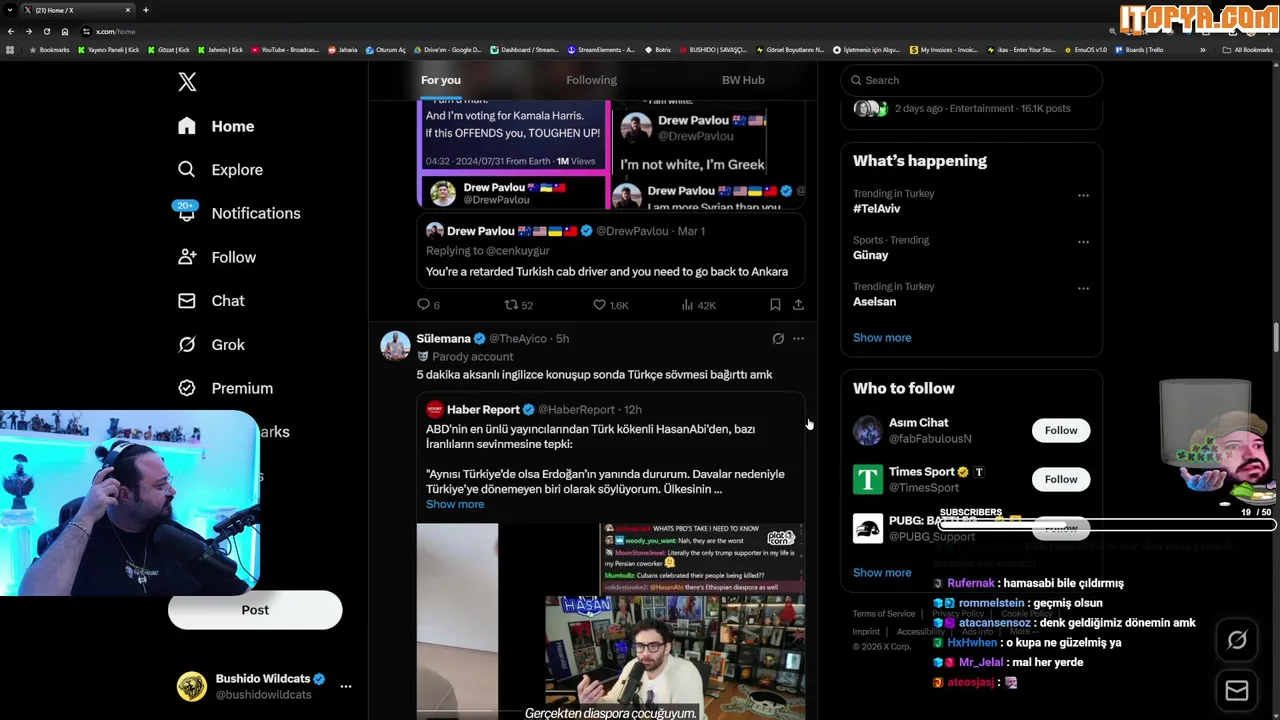This screenshot has width=1280, height=720.
Task: Open the floating messages envelope button
Action: click(1237, 691)
